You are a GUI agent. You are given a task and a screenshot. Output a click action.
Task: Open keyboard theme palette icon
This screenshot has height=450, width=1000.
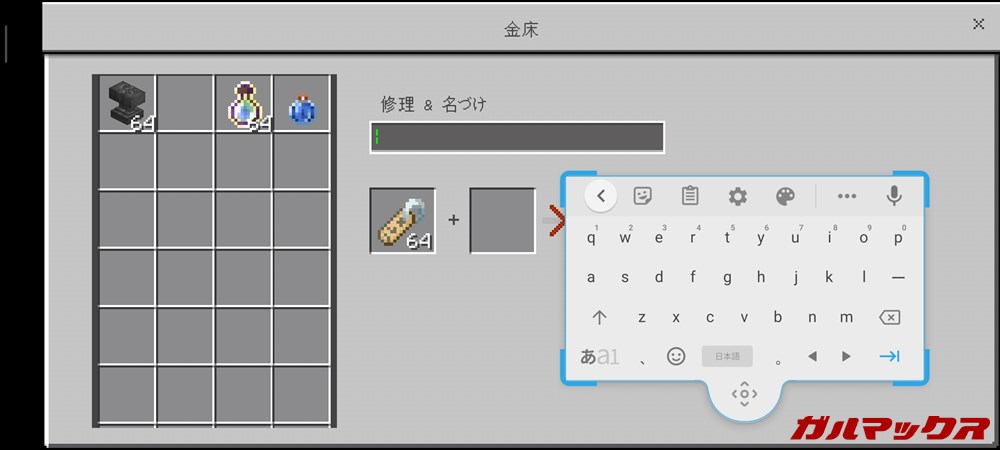(785, 196)
